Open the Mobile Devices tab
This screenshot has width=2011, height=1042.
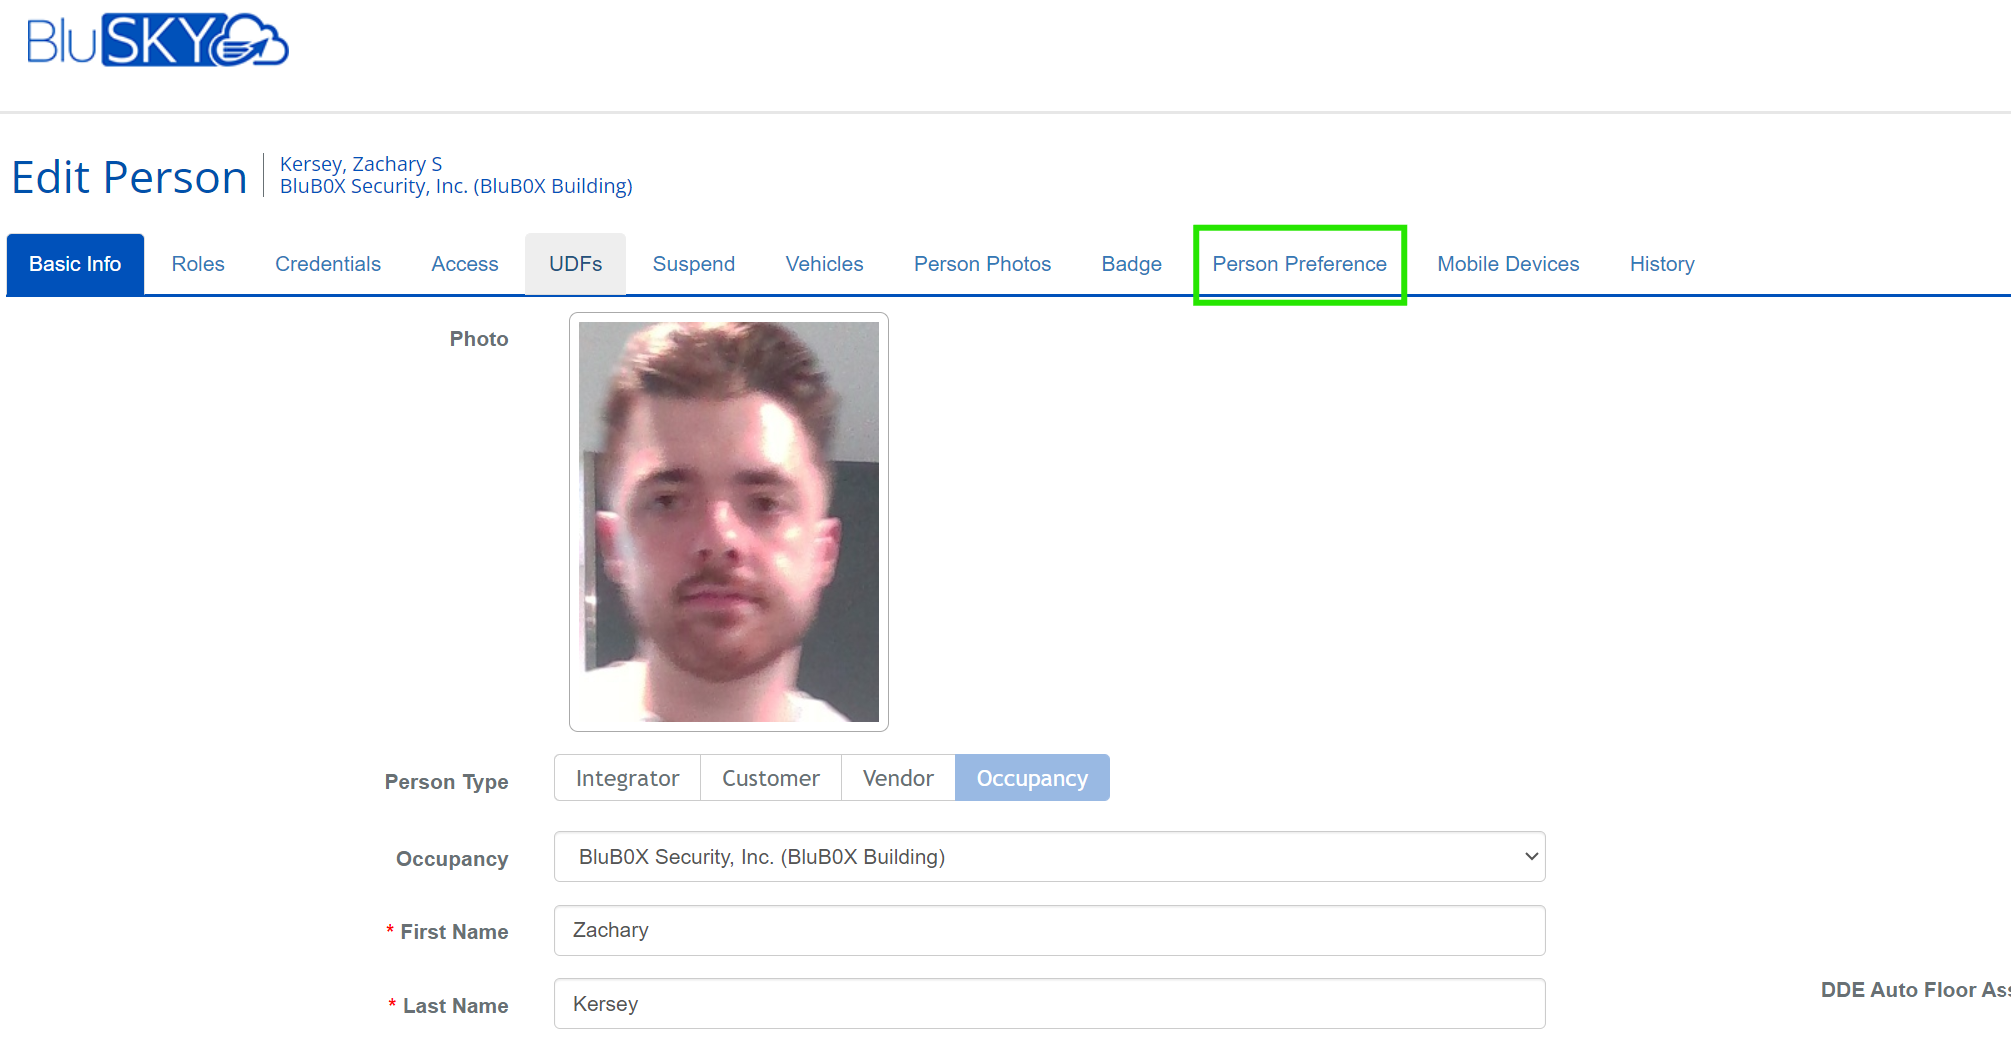click(1508, 264)
